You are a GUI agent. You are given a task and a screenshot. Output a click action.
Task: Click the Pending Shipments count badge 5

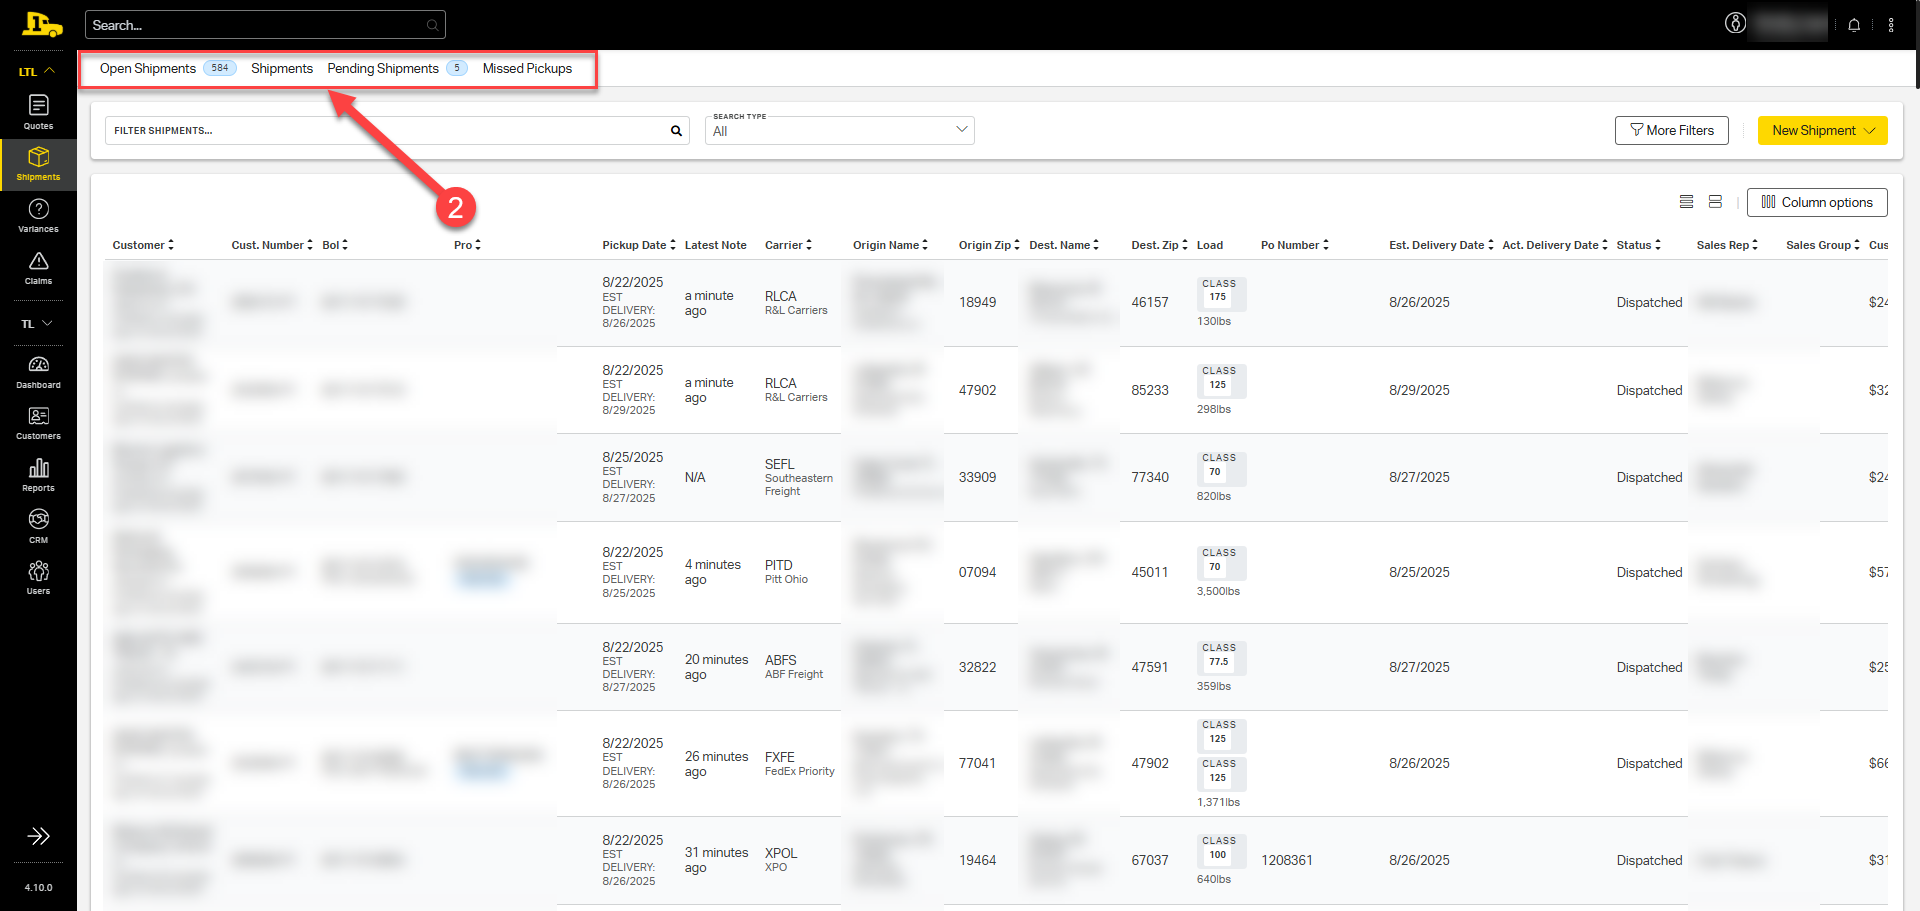pyautogui.click(x=457, y=68)
